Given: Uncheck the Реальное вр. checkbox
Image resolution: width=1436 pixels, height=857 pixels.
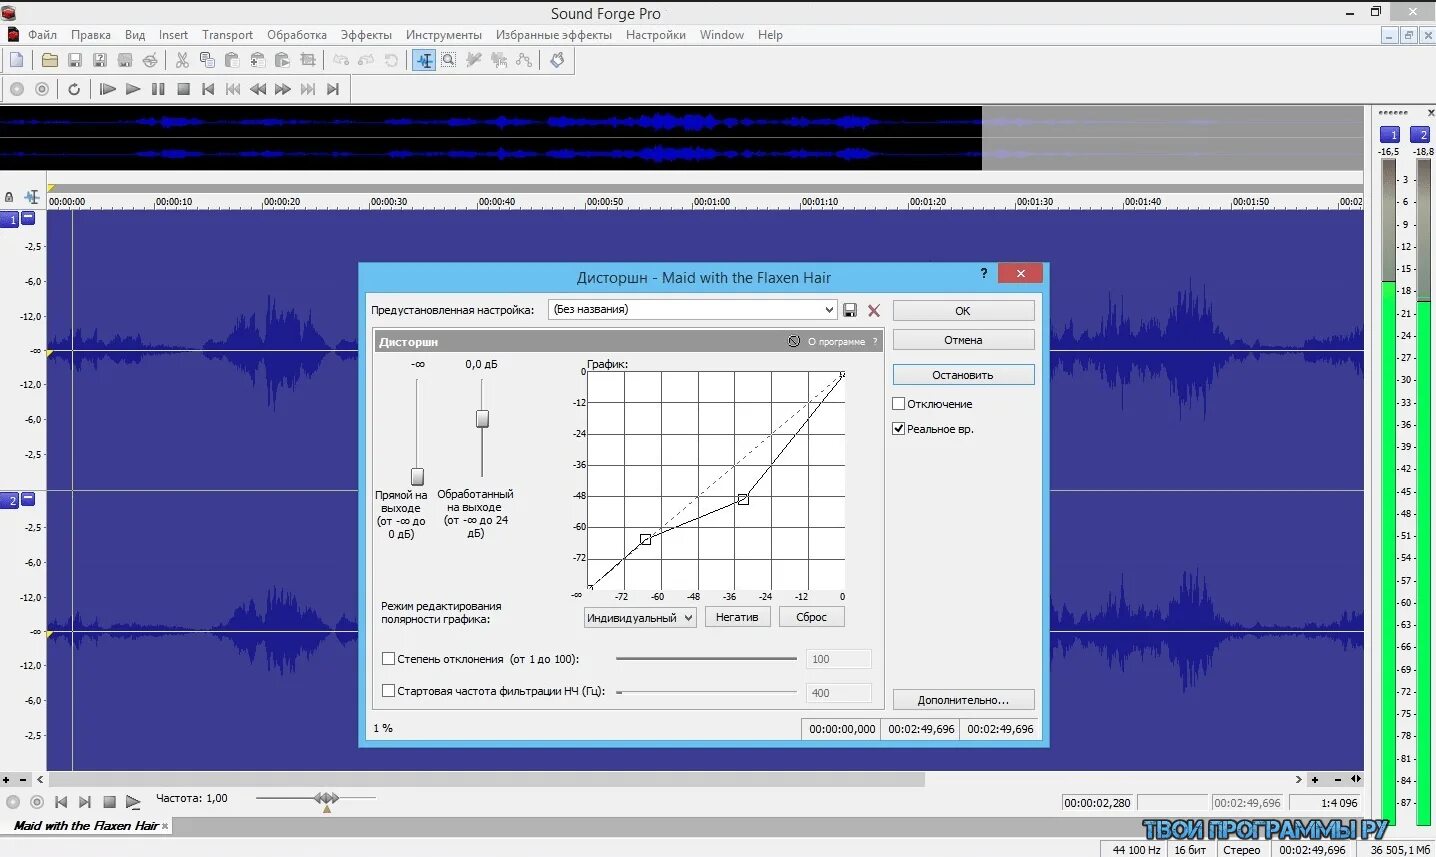Looking at the screenshot, I should point(898,429).
